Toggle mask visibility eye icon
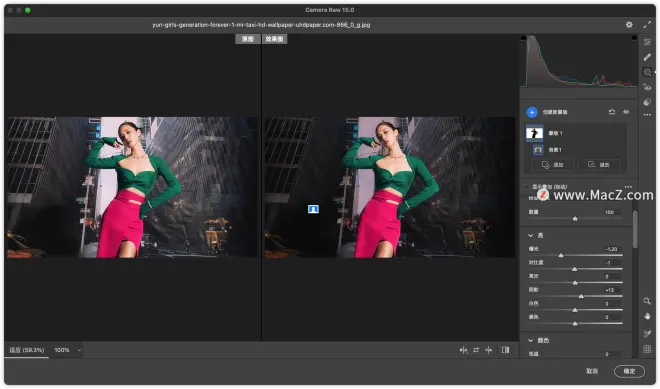 pos(626,112)
